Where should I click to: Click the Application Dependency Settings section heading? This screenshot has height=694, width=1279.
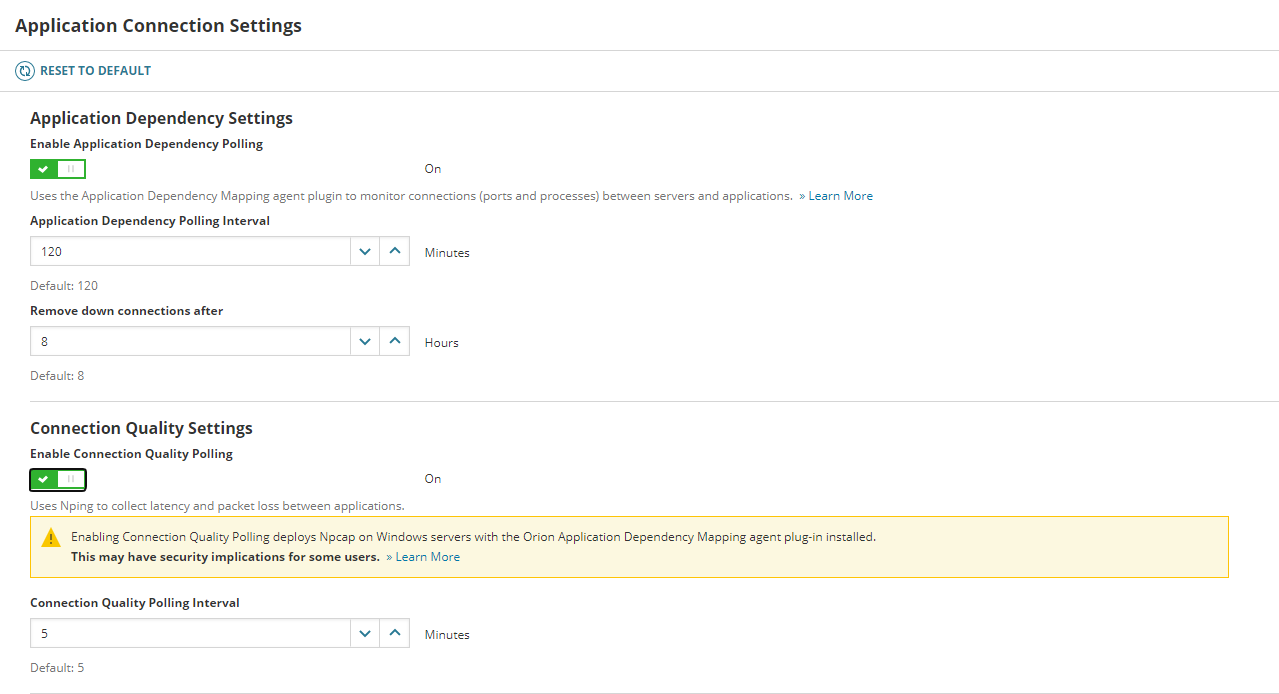point(161,118)
